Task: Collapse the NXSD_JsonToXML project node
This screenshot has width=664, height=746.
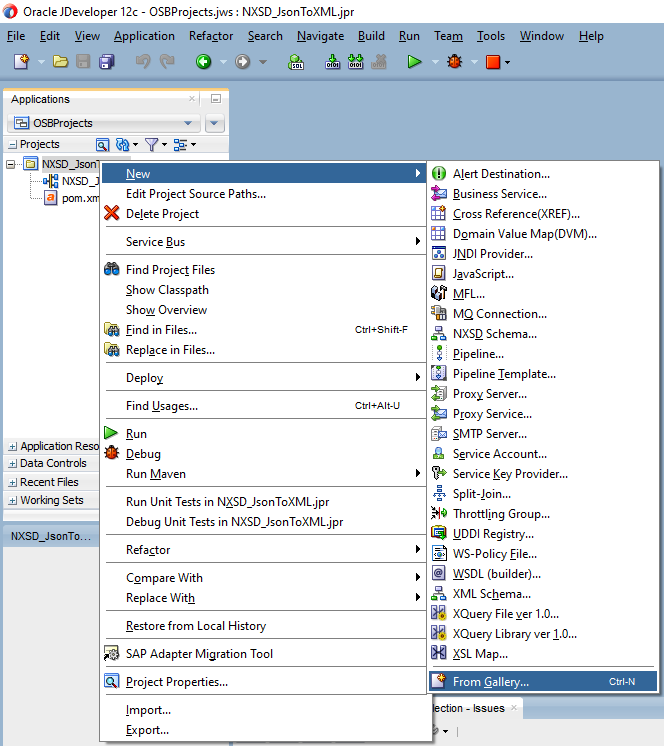Action: 10,165
